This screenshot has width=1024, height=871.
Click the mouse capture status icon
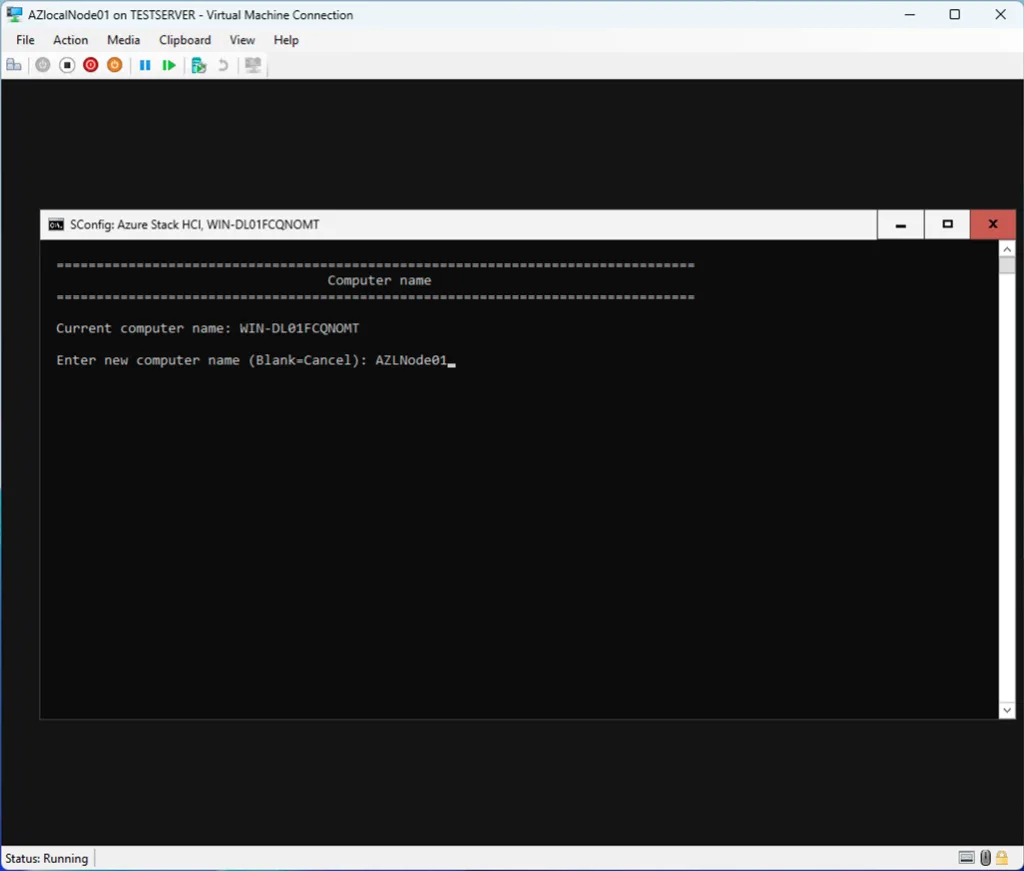(x=985, y=857)
